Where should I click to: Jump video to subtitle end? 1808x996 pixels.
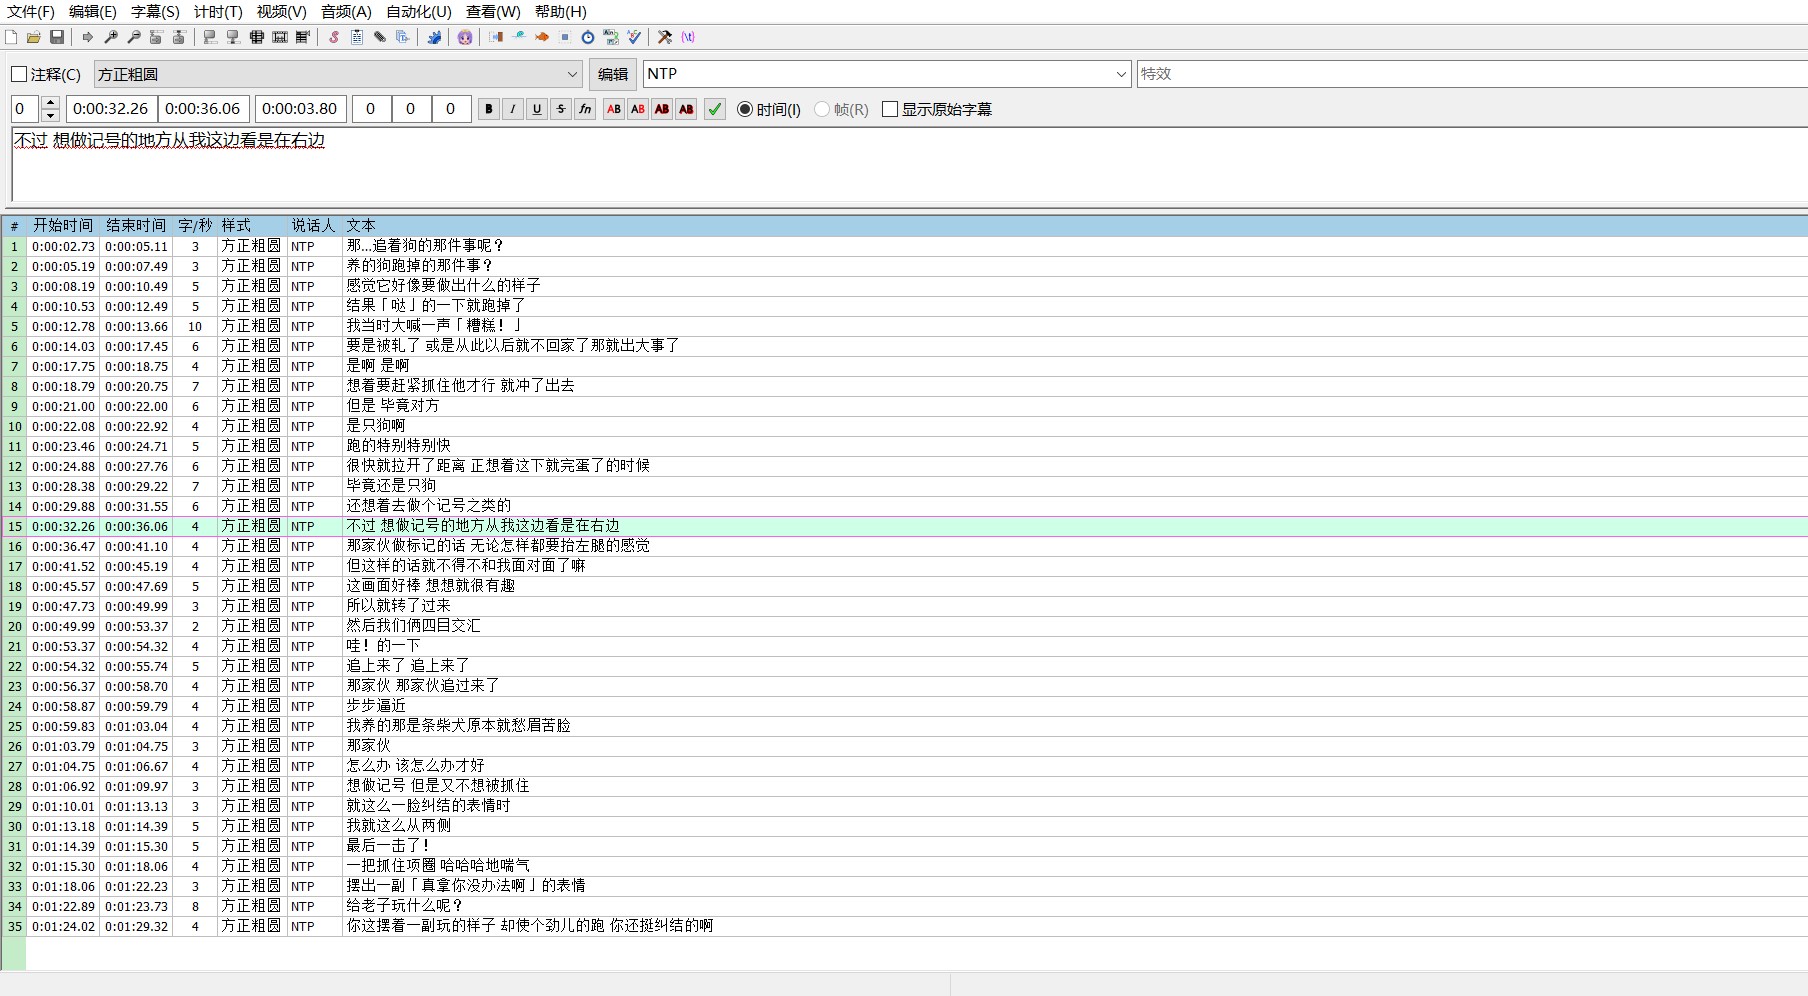(x=179, y=37)
